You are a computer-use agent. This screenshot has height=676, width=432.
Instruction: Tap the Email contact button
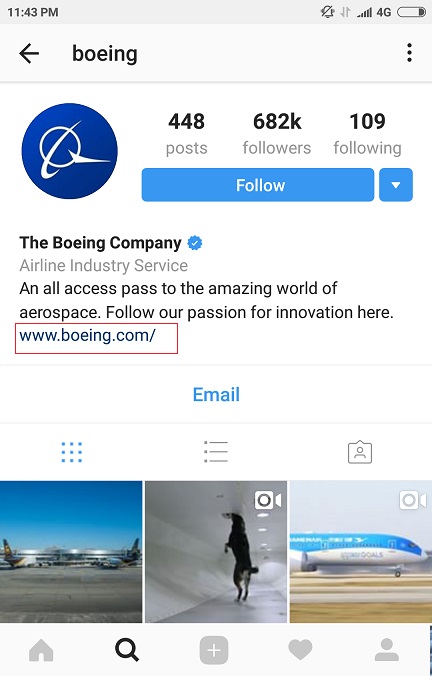tap(216, 394)
